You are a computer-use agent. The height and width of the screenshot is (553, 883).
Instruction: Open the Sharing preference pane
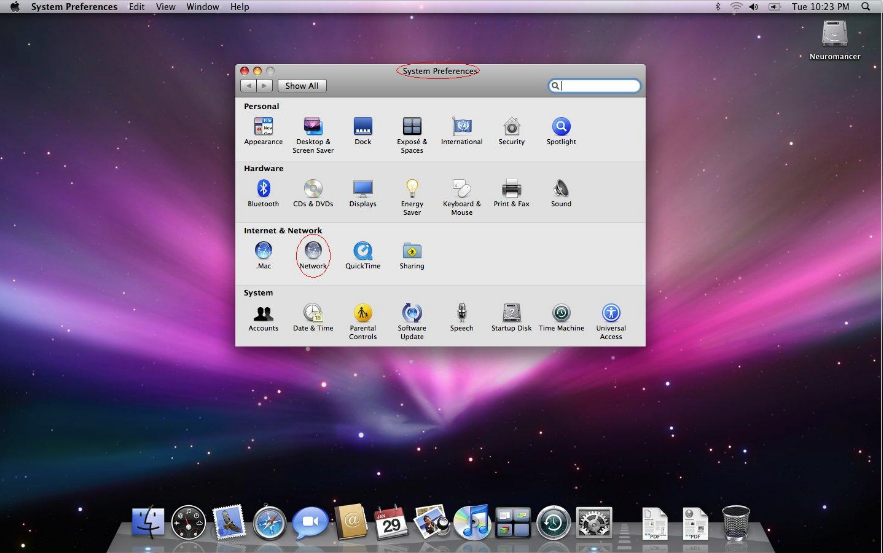pos(412,255)
